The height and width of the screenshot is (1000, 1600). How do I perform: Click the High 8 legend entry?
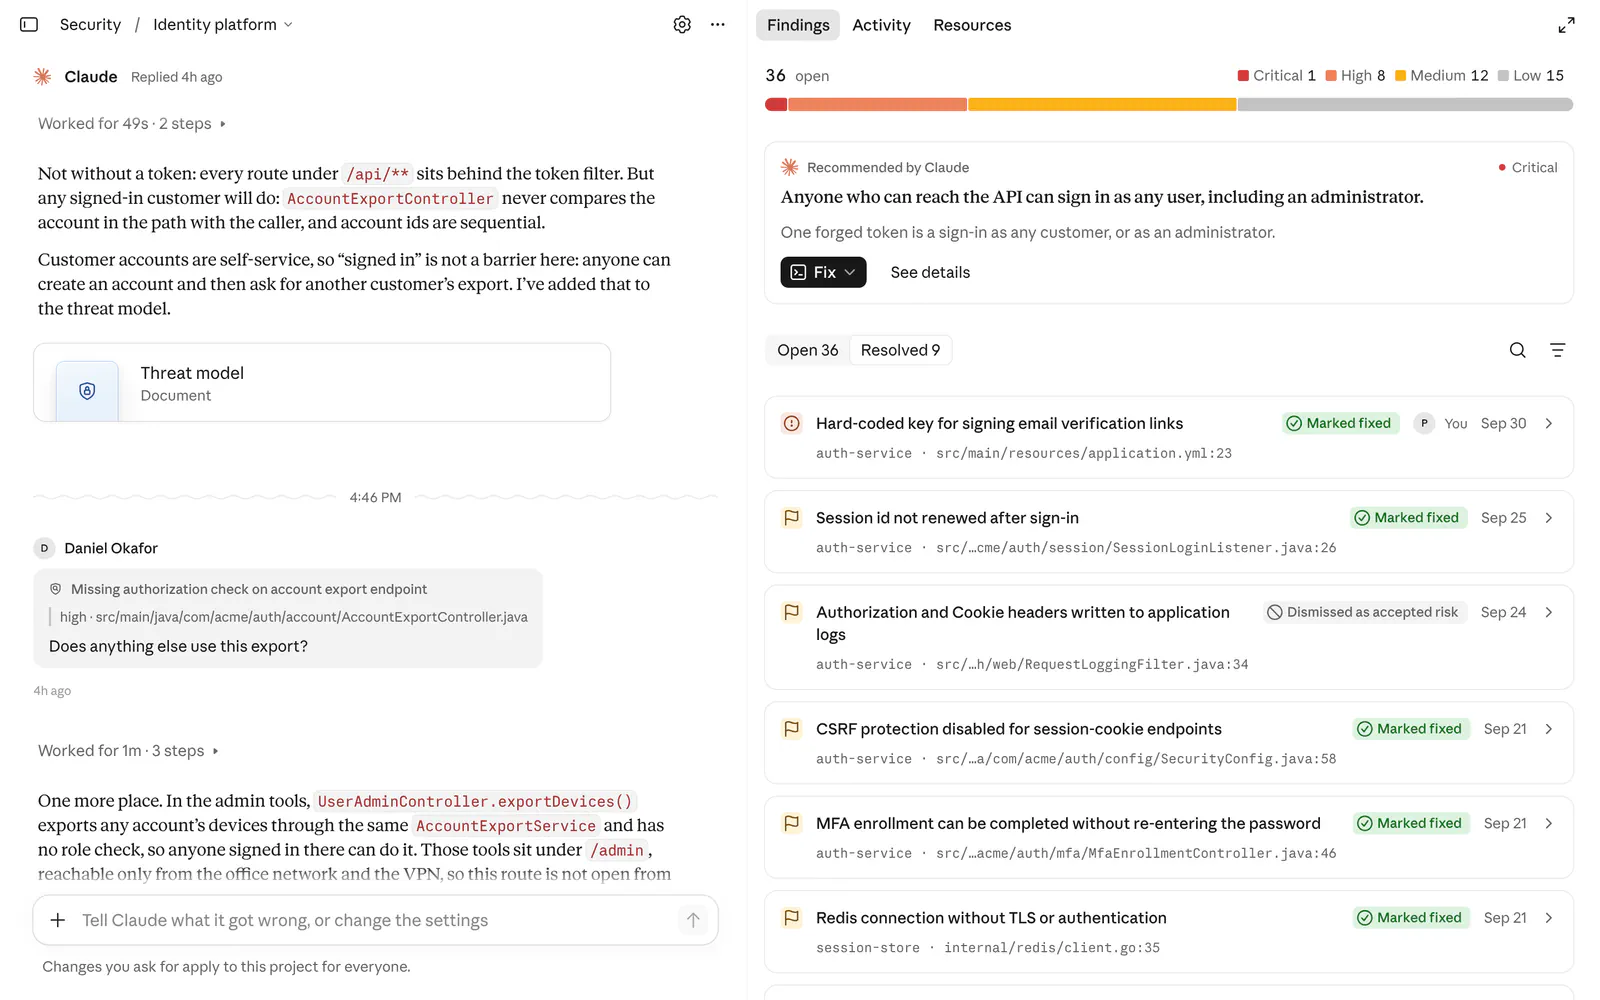1356,75
